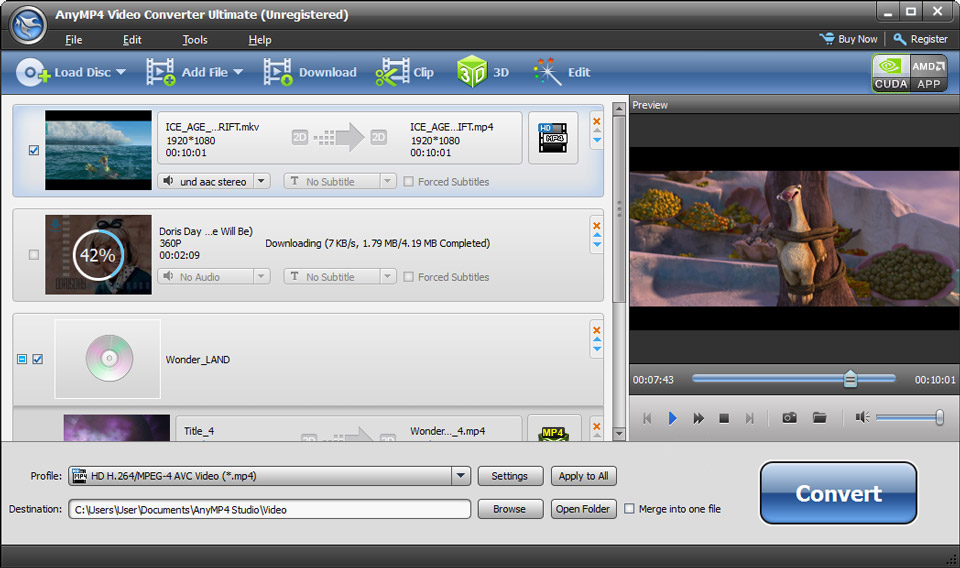Image resolution: width=960 pixels, height=568 pixels.
Task: Take a snapshot with the camera icon
Action: point(789,418)
